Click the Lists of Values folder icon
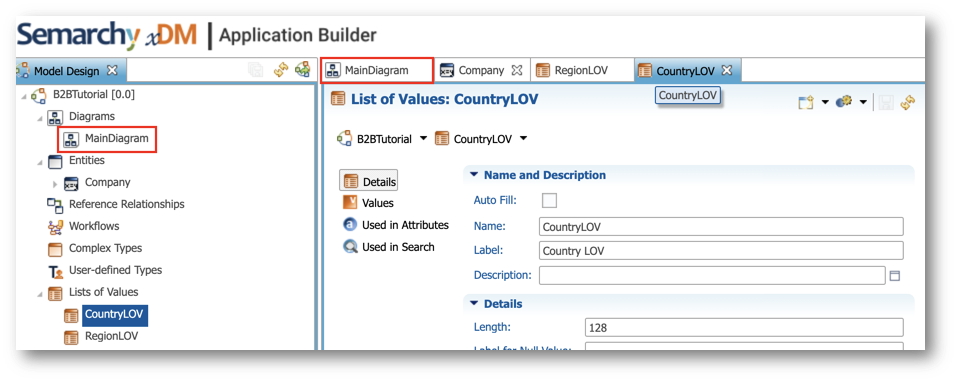The image size is (956, 381). [x=55, y=293]
